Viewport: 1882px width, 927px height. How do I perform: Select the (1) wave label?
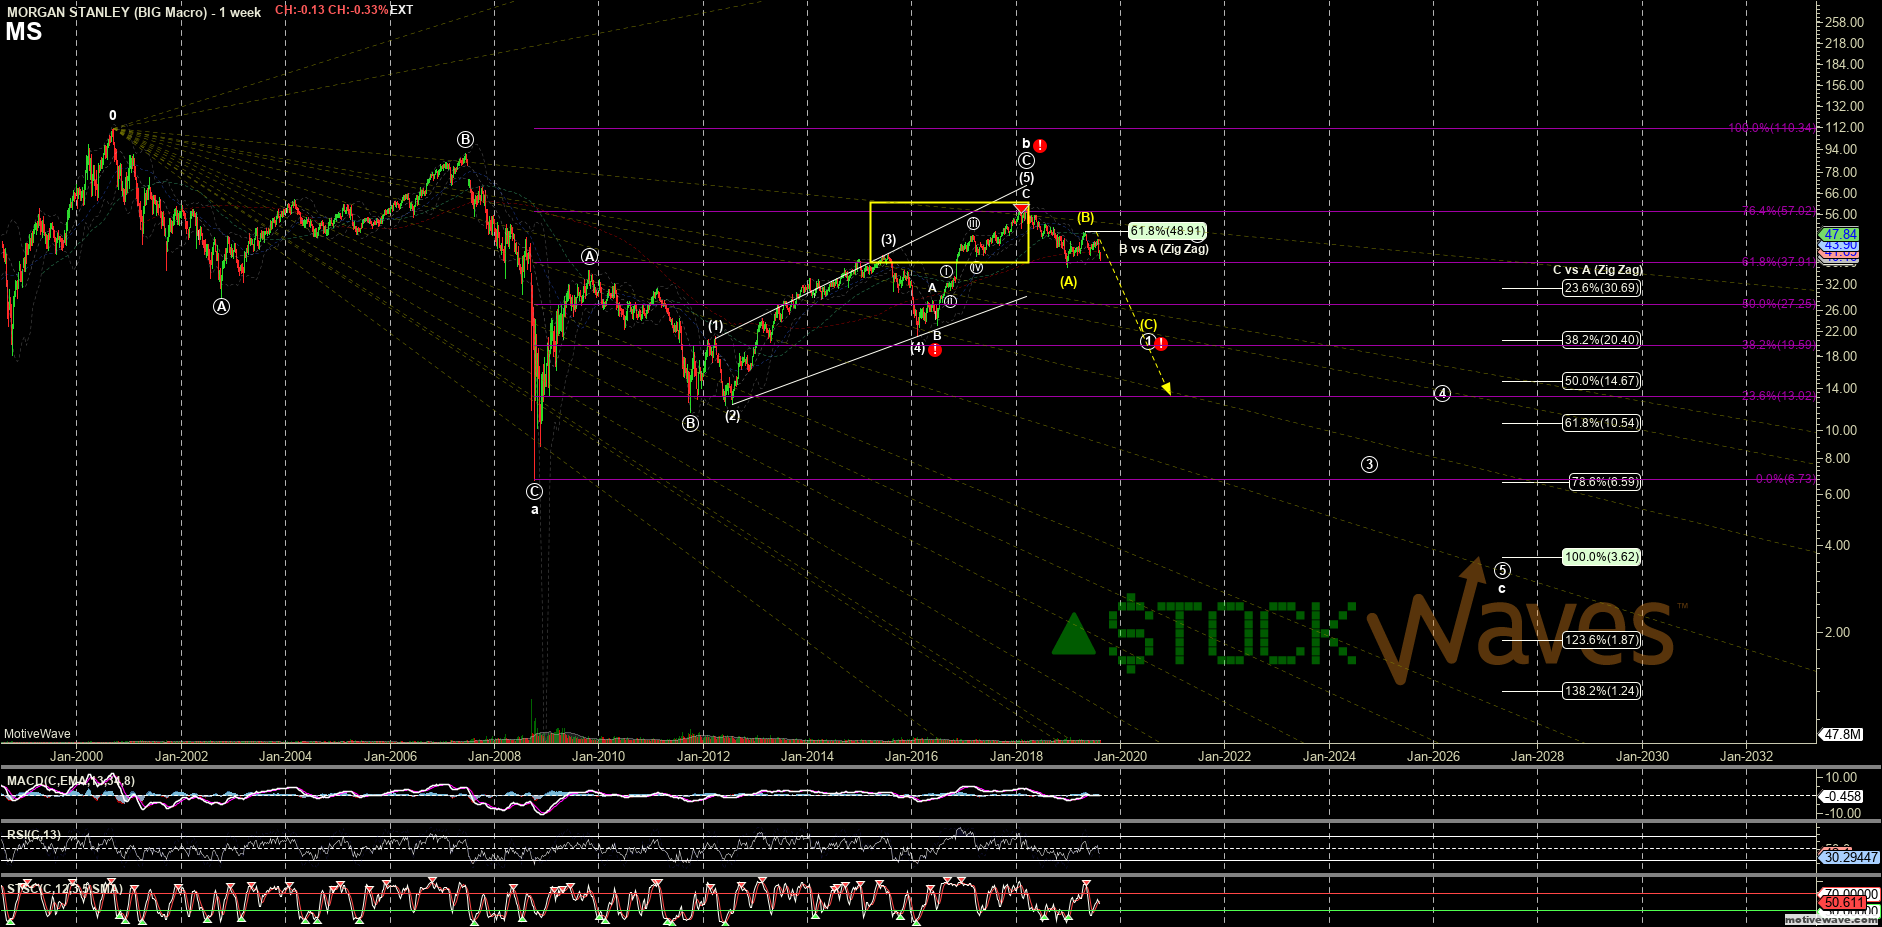715,325
